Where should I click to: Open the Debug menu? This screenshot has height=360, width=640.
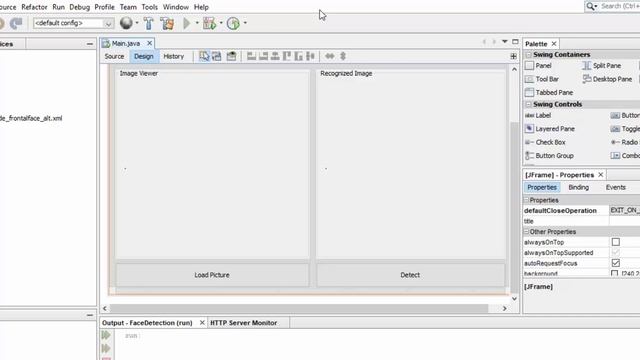80,7
